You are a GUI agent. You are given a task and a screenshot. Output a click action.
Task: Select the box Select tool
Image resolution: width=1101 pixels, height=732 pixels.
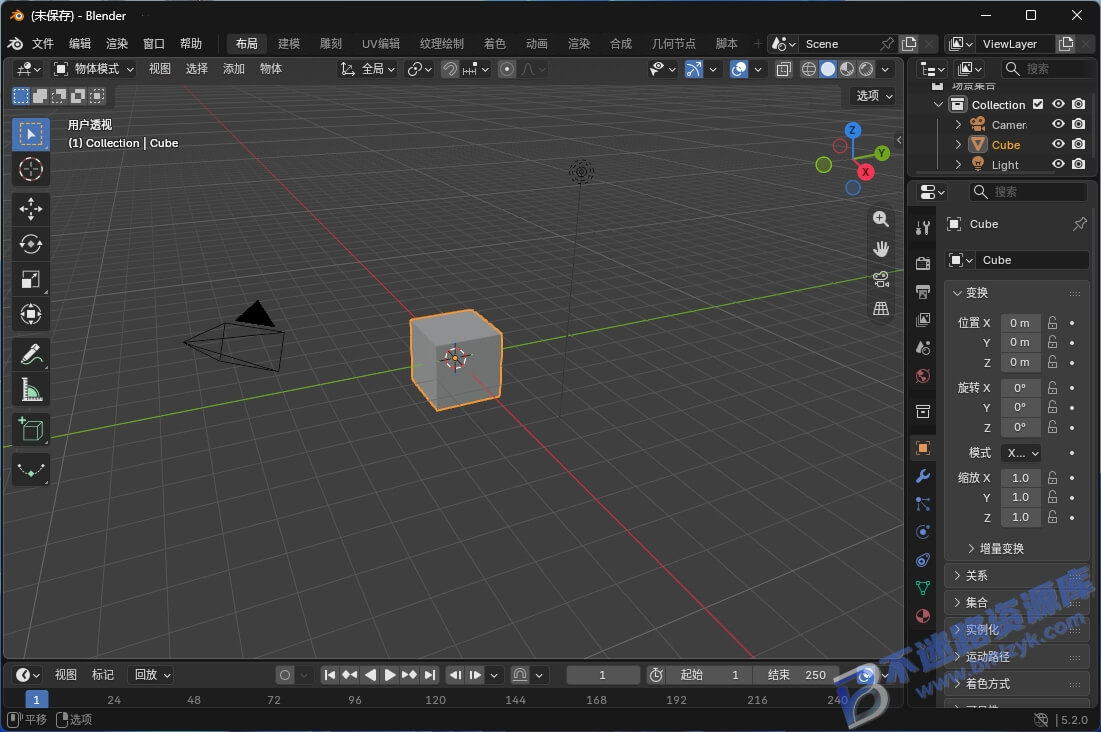31,134
